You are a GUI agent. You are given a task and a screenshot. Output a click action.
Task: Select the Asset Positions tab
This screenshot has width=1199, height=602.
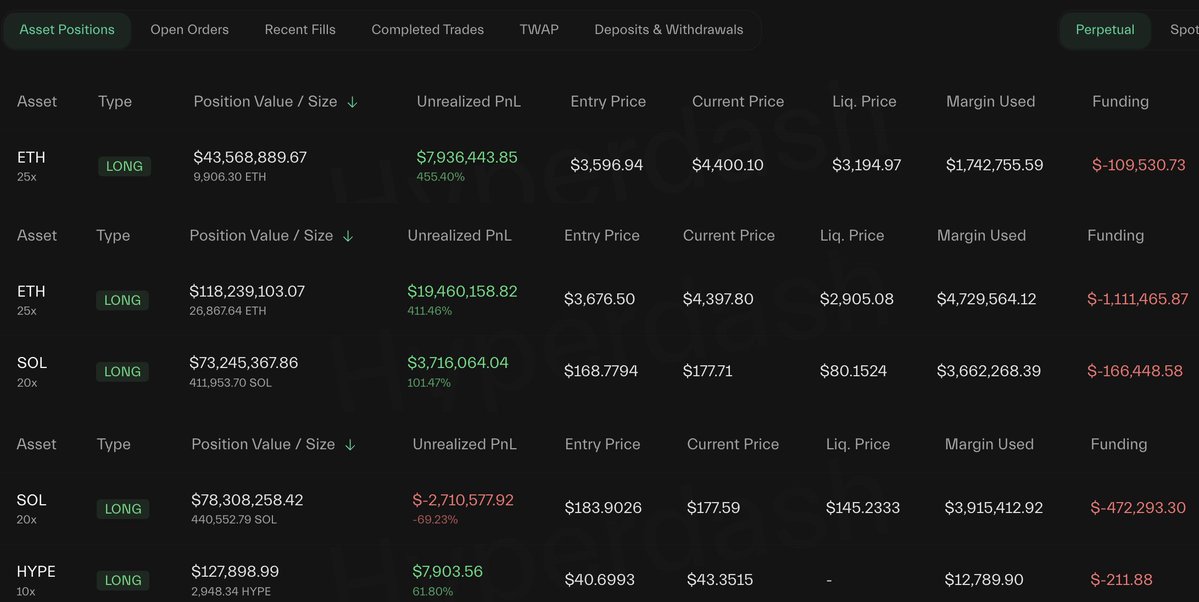67,30
